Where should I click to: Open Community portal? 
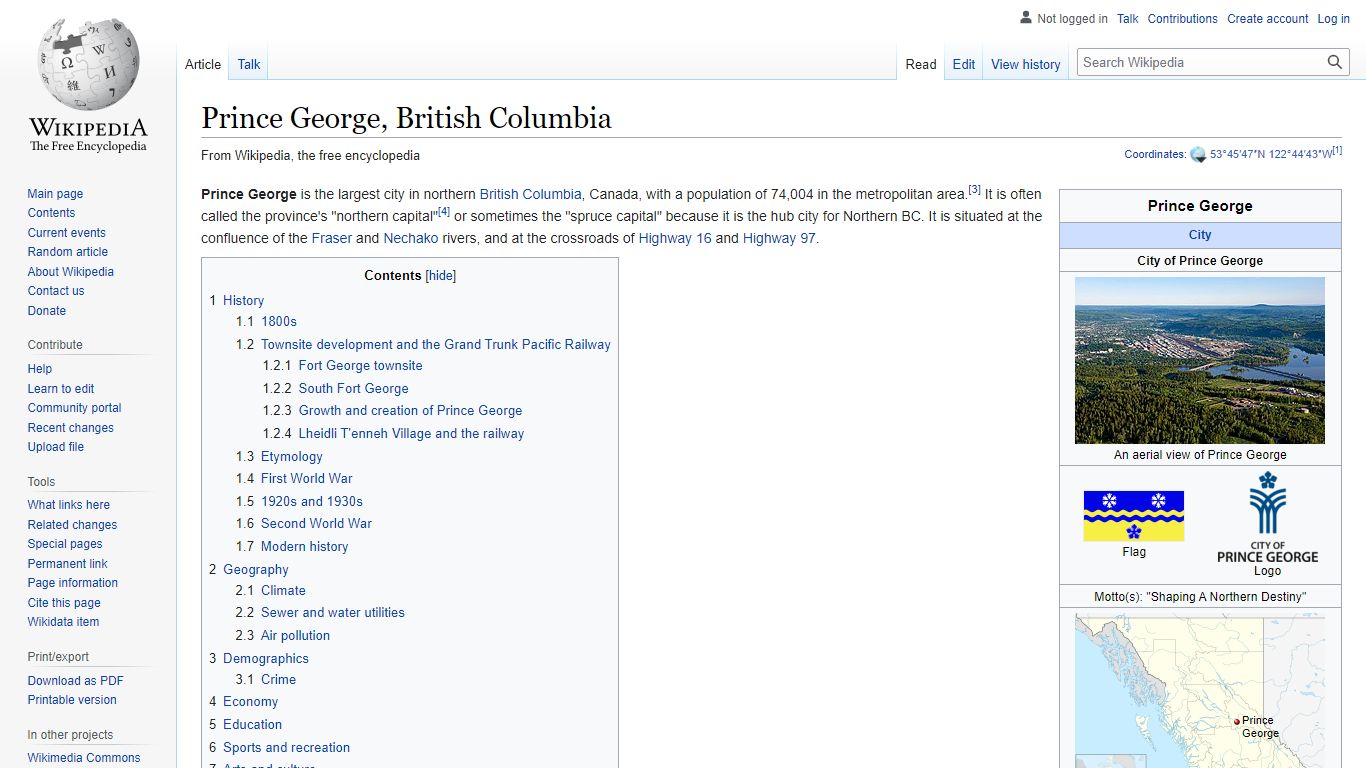[x=75, y=408]
